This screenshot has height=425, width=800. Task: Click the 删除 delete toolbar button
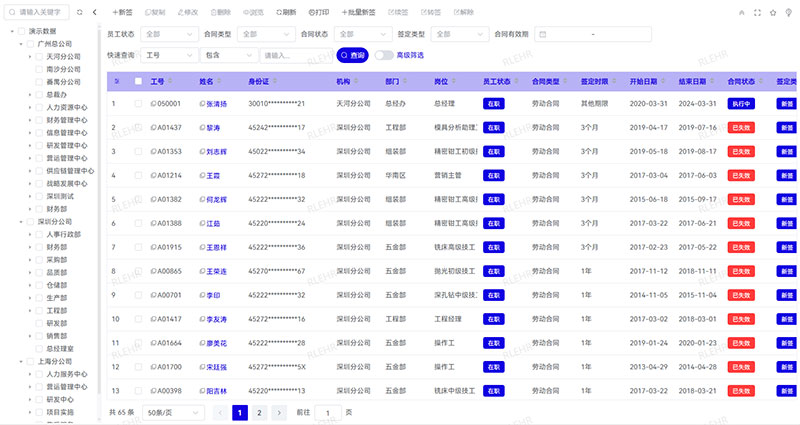point(220,12)
